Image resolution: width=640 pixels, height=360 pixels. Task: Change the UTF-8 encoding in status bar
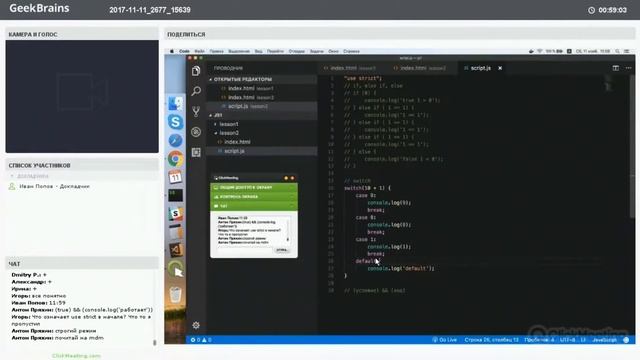[567, 340]
